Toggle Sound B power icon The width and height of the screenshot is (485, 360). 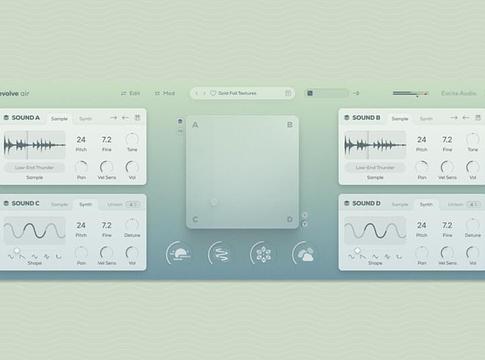click(x=347, y=118)
